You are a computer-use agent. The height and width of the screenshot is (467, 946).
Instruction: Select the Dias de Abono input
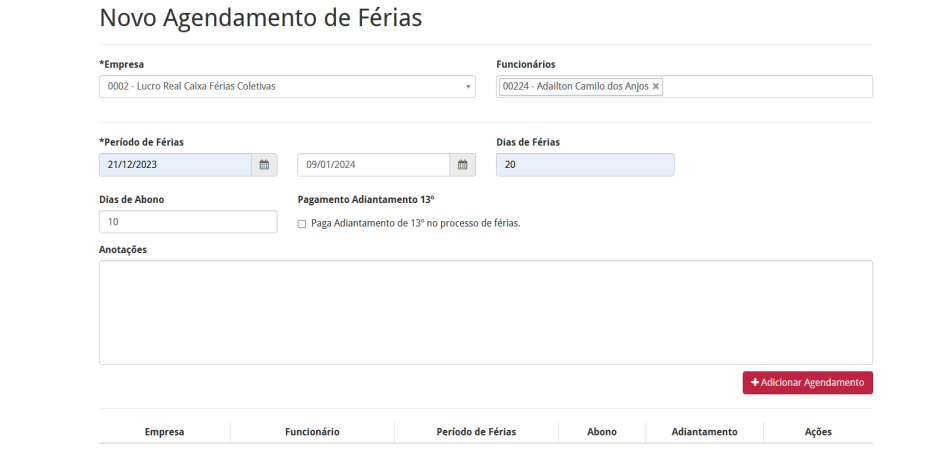point(188,221)
